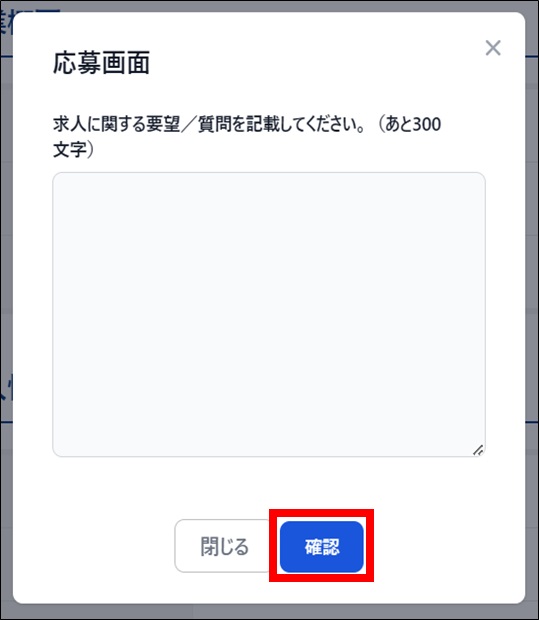Click the diagonal grip icon of the textarea
Screen dimensions: 539x620
[478, 450]
